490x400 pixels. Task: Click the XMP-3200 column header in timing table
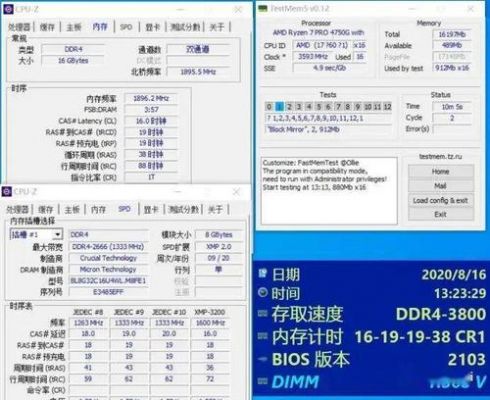(210, 312)
